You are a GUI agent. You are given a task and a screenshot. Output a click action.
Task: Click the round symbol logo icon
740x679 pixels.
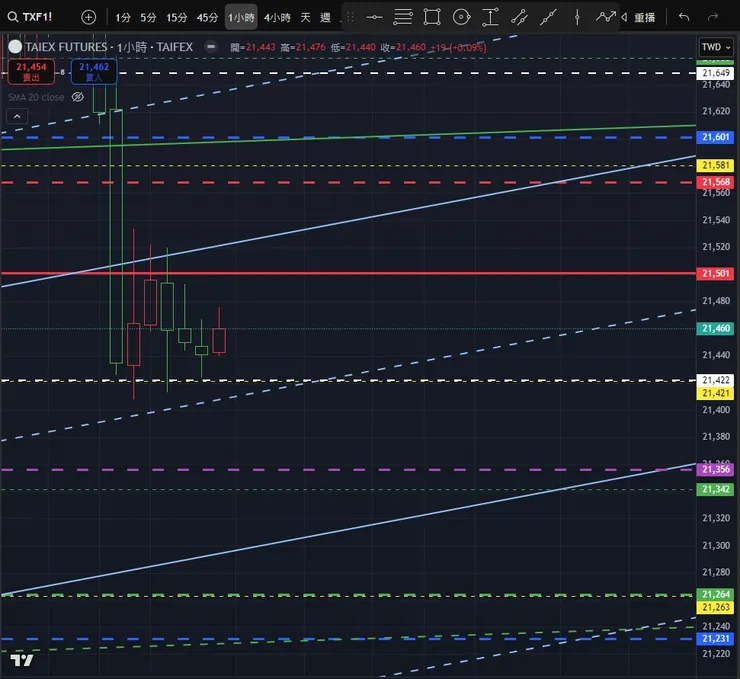[15, 47]
